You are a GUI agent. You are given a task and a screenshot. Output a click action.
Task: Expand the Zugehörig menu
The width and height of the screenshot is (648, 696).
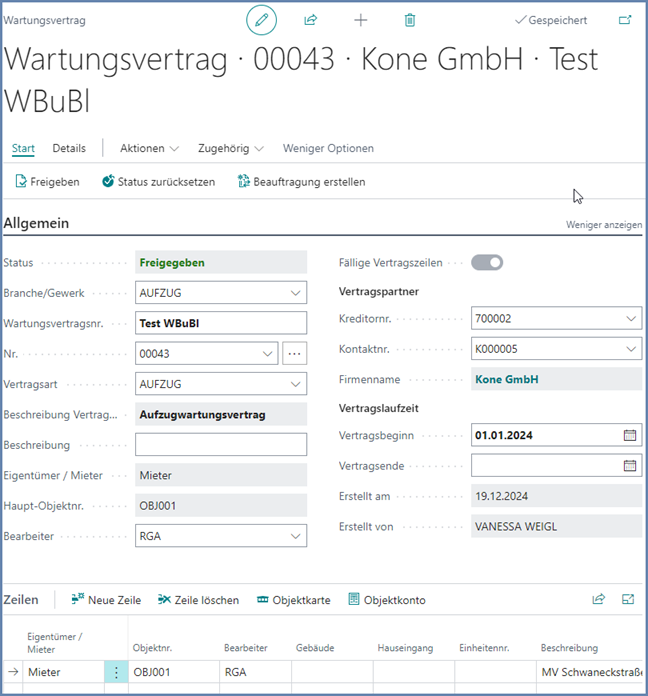click(230, 148)
